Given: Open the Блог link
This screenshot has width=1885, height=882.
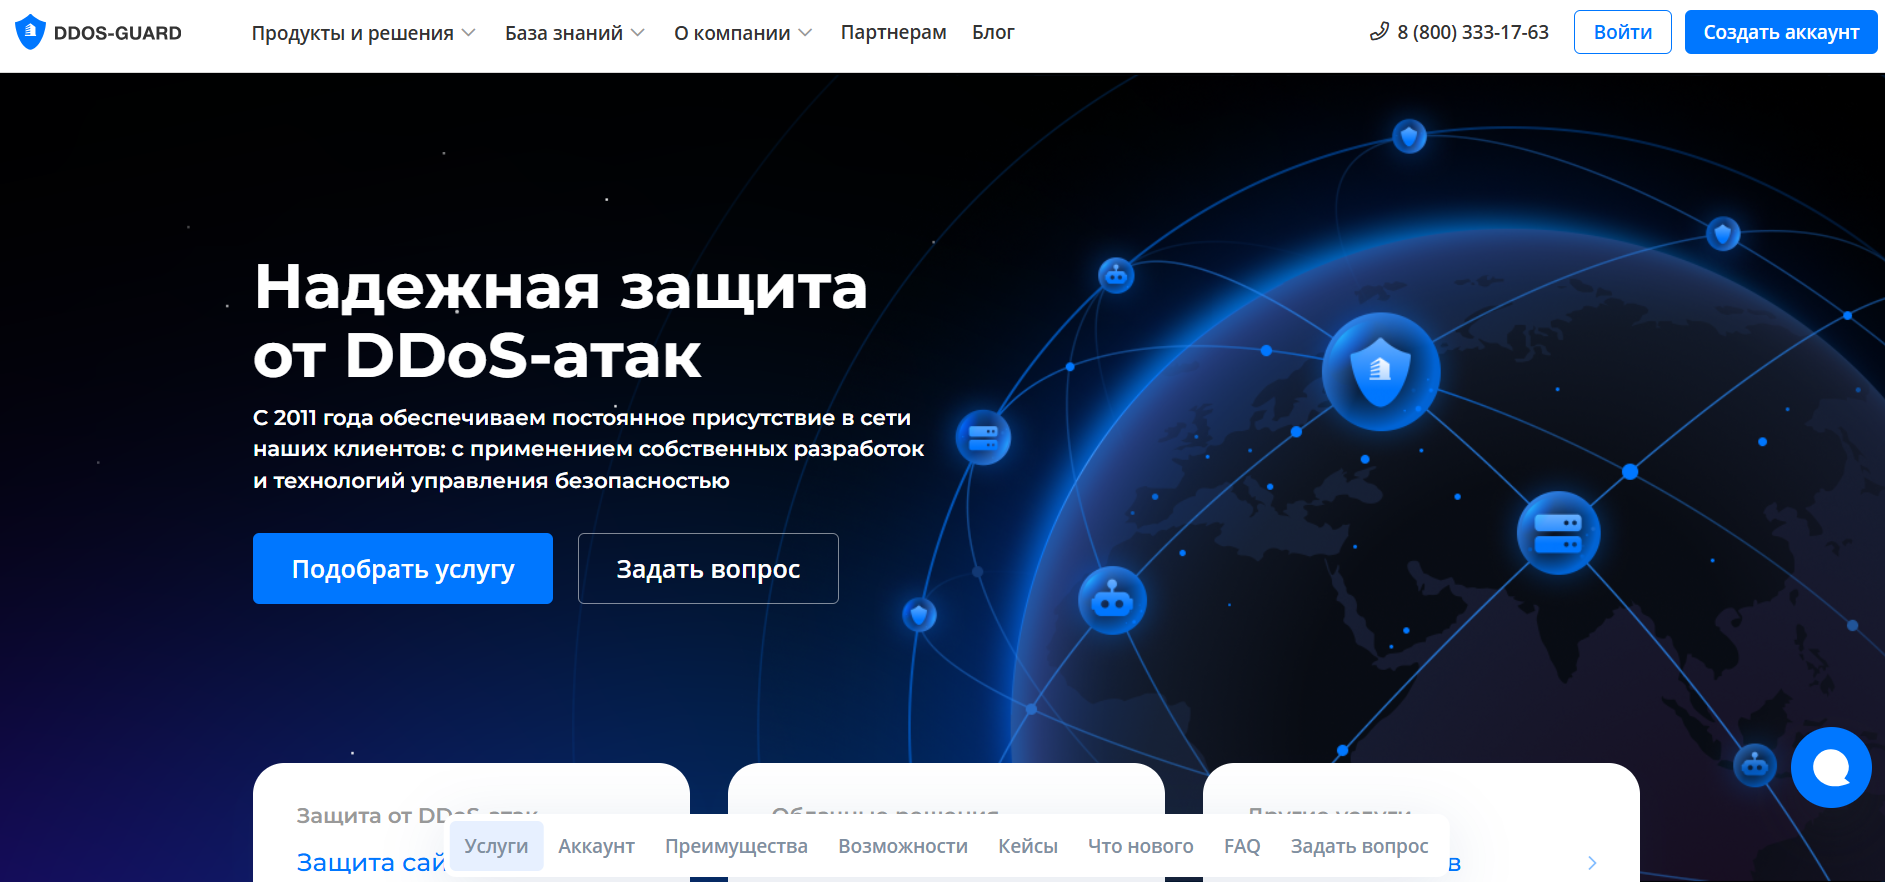Looking at the screenshot, I should 993,32.
